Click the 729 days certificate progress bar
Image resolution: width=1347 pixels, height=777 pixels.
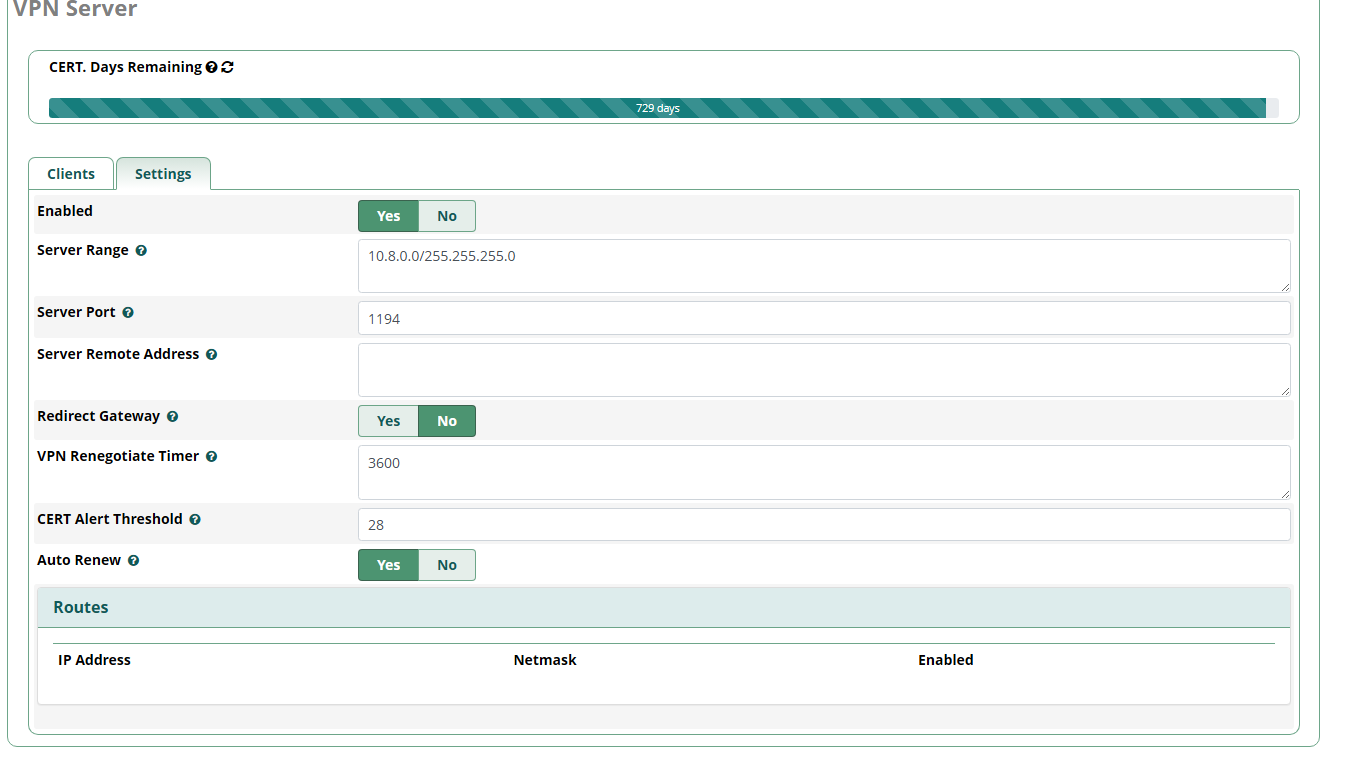click(x=657, y=108)
